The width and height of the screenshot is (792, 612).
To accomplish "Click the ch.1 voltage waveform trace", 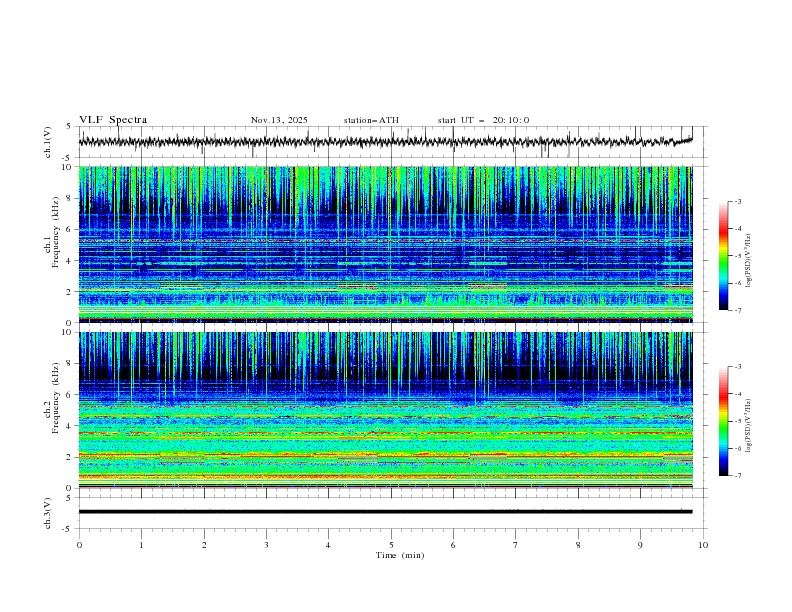I will point(386,142).
